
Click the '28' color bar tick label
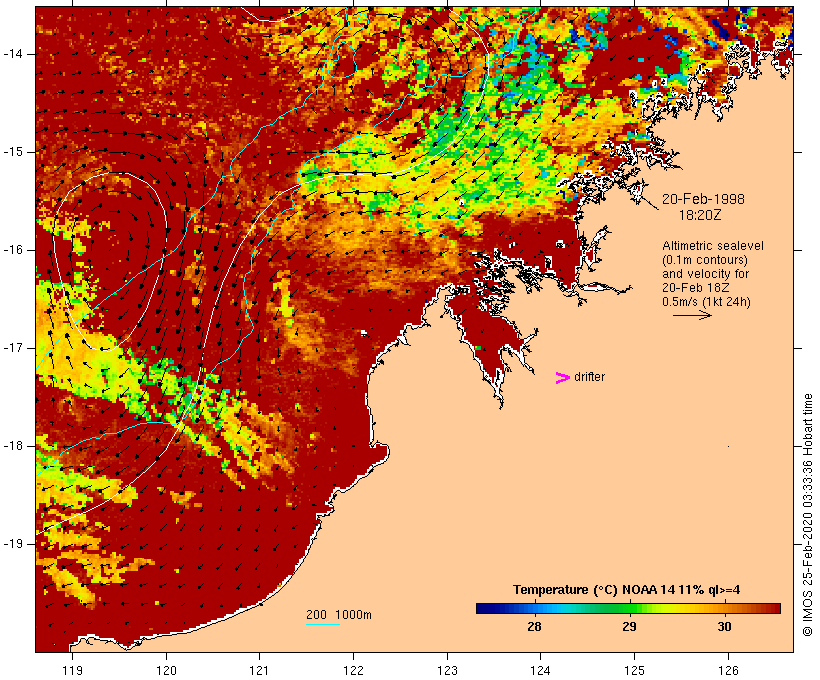point(534,627)
